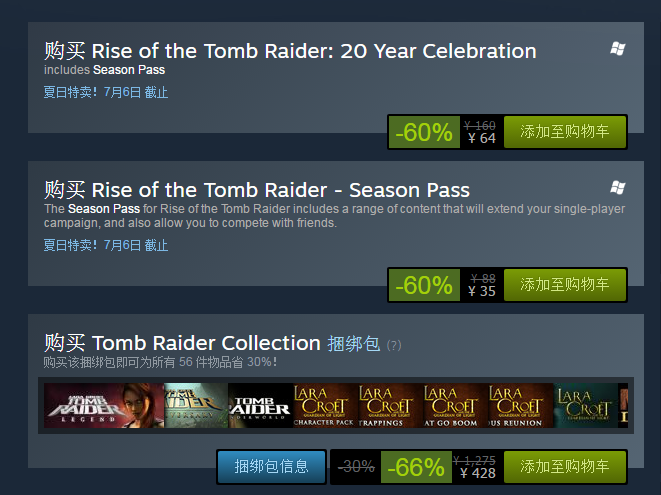Open Tomb Raider Underworld thumbnail
The width and height of the screenshot is (661, 495).
pyautogui.click(x=260, y=405)
